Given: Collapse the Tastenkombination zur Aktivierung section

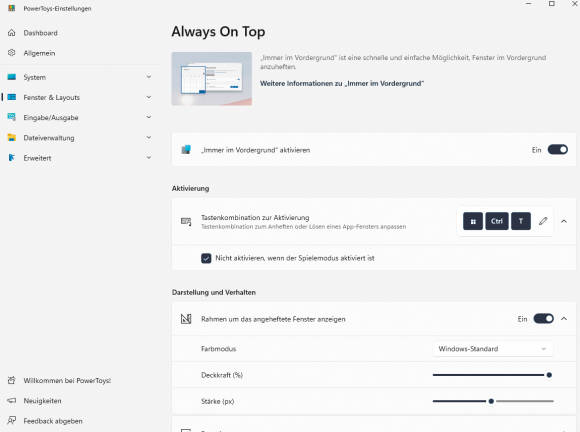Looking at the screenshot, I should click(x=564, y=221).
